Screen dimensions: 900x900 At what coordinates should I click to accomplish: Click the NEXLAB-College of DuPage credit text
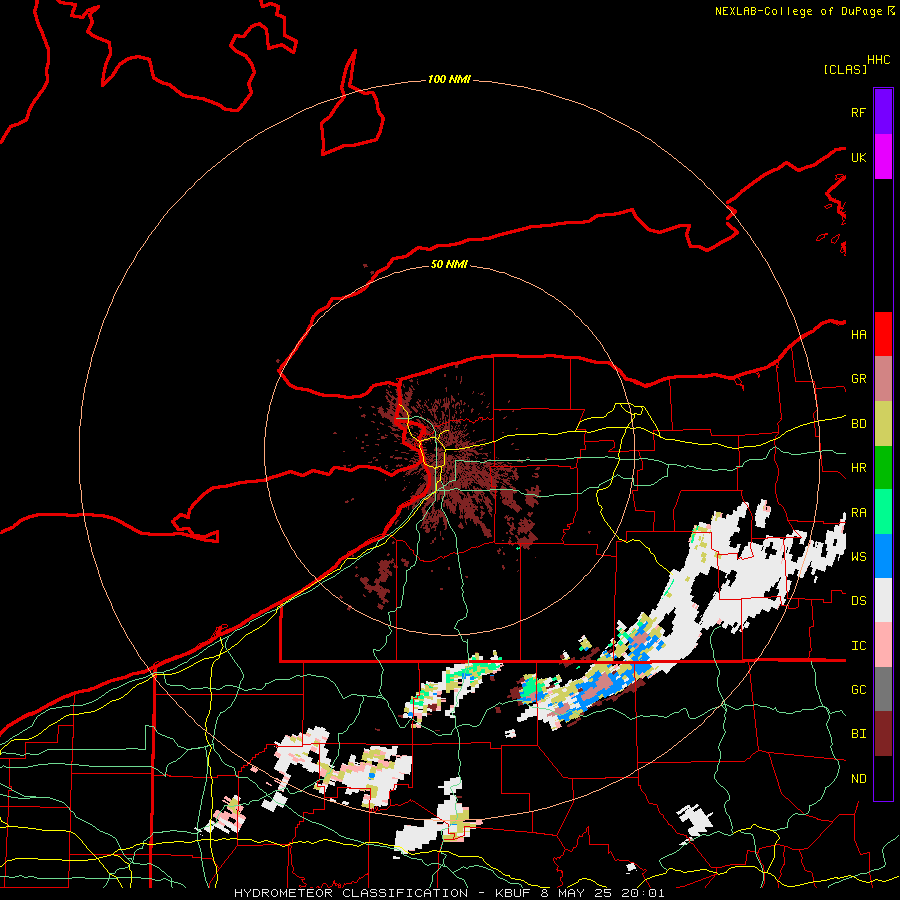(x=799, y=11)
